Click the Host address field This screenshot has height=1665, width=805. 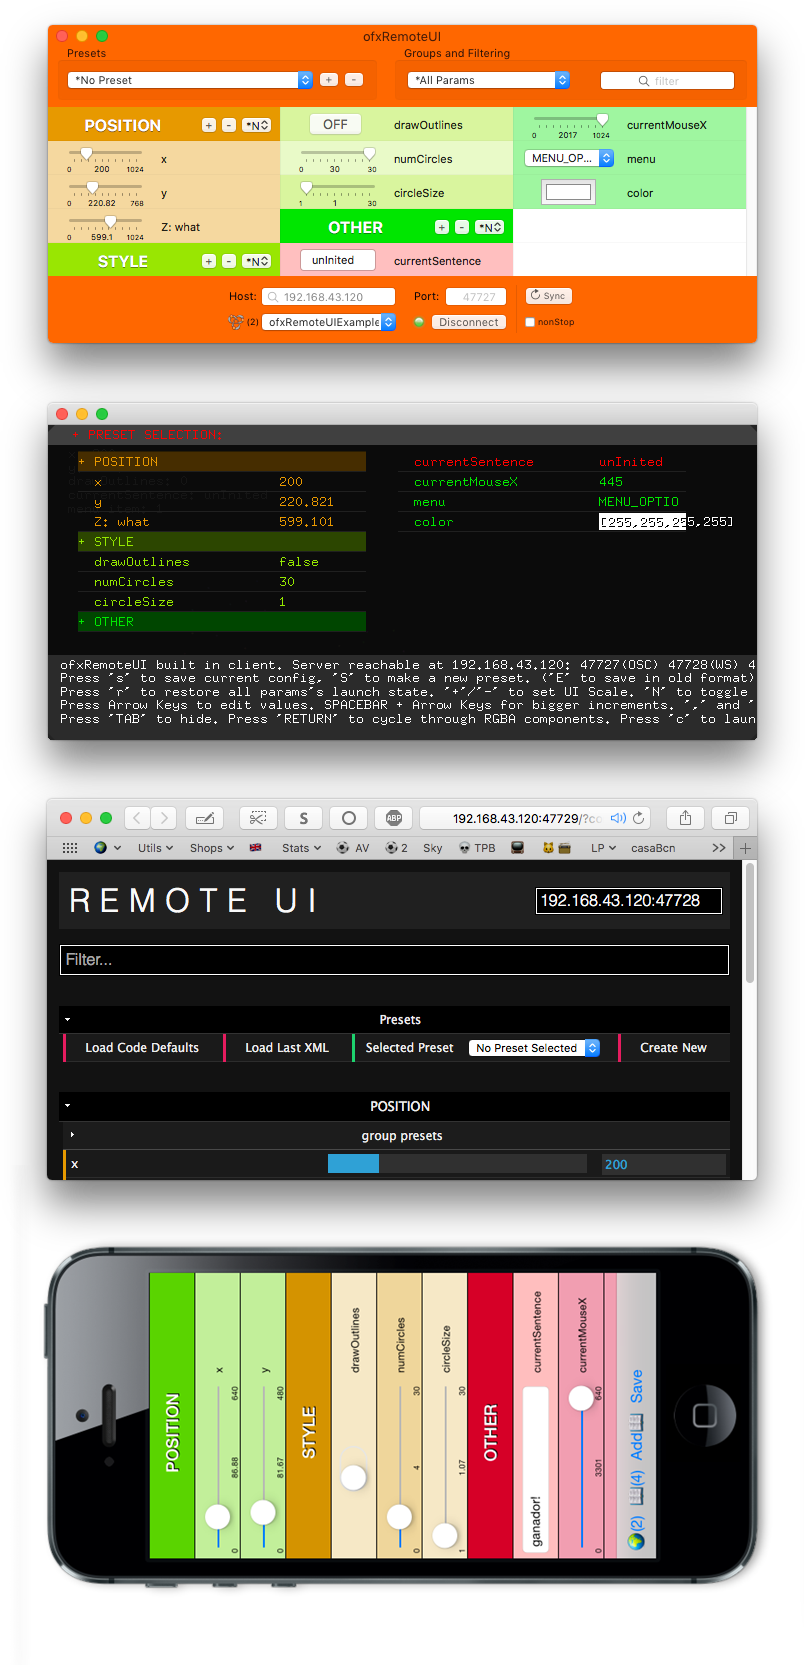[x=329, y=297]
